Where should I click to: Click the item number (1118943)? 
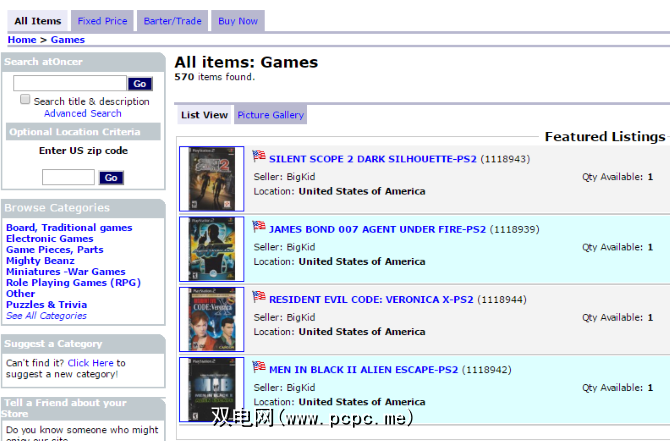[x=505, y=159]
